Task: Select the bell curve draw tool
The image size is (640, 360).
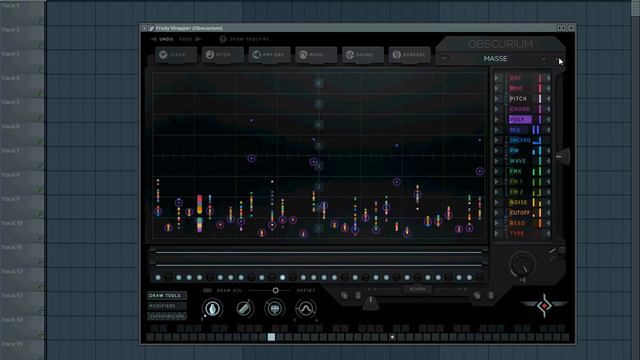Action: (x=306, y=309)
